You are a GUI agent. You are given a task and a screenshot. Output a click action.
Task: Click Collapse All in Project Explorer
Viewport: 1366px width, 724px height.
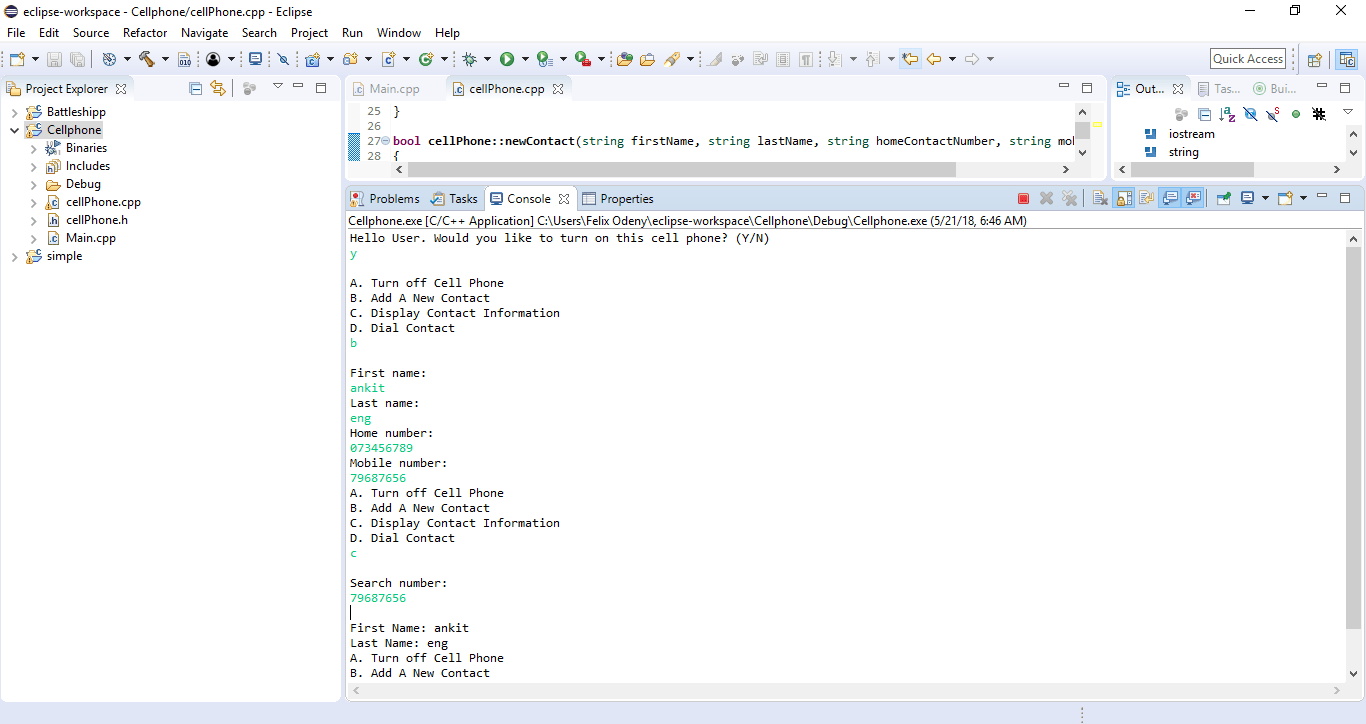(x=195, y=88)
